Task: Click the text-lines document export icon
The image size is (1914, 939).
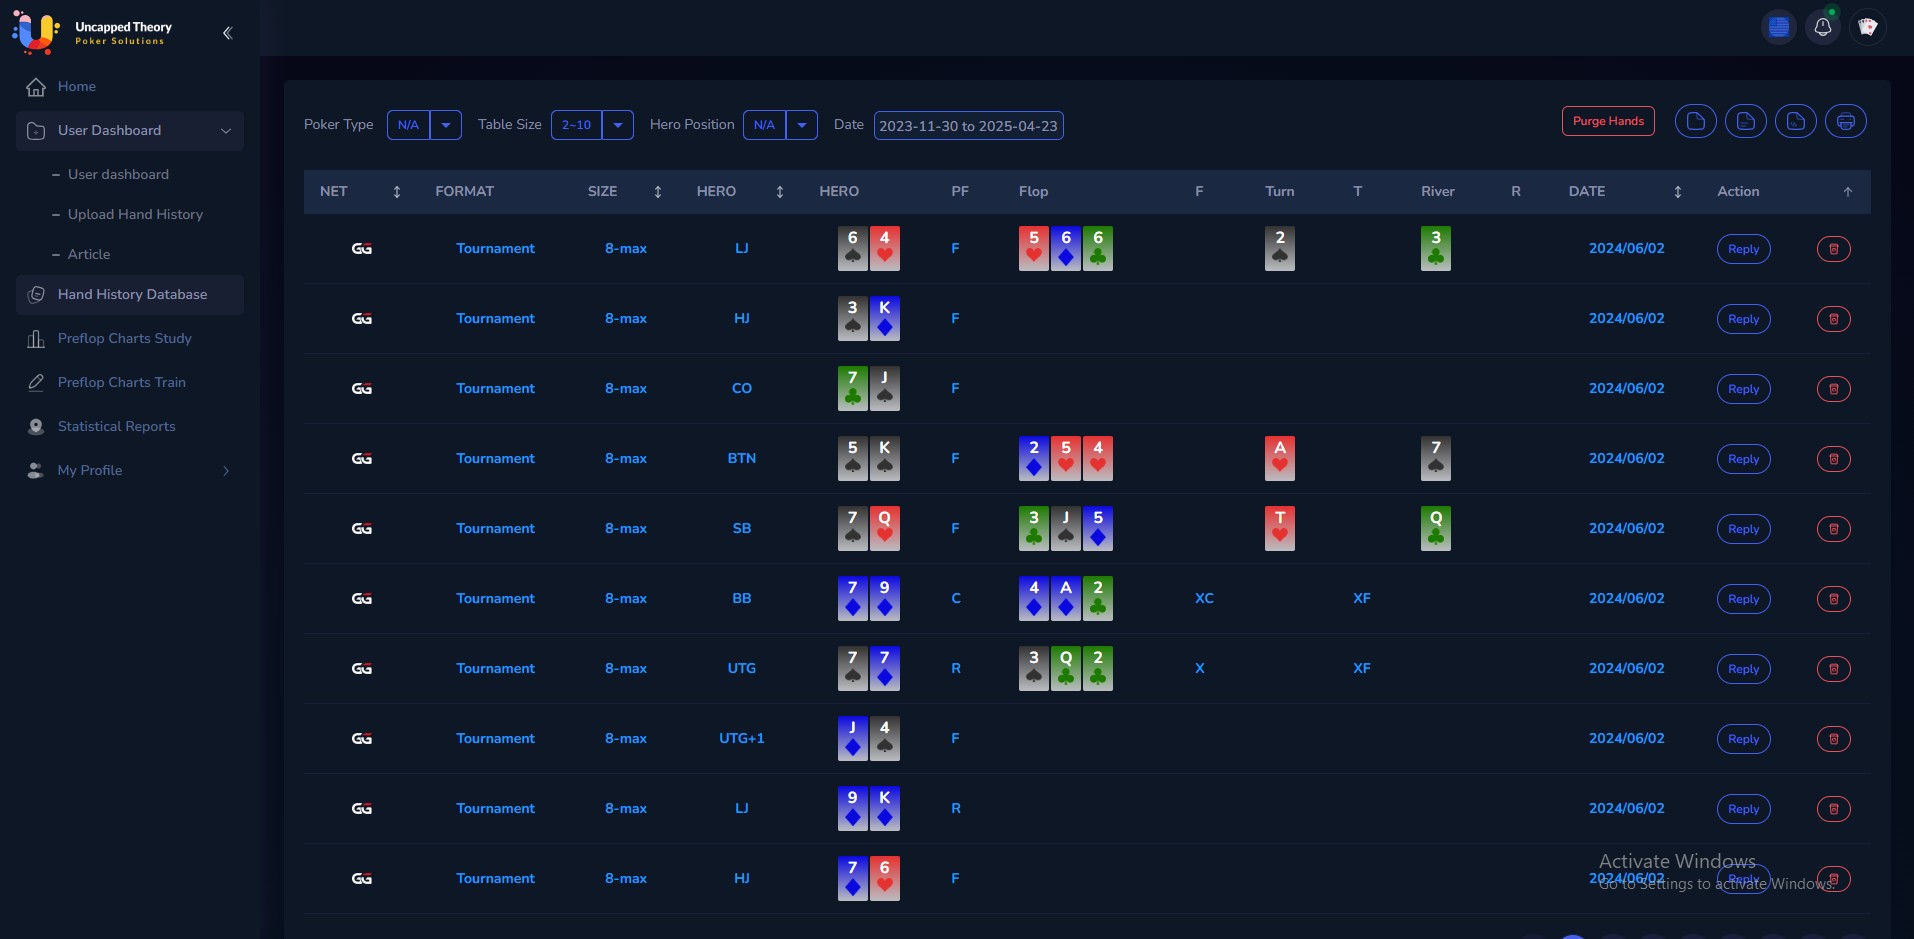Action: coord(1746,122)
